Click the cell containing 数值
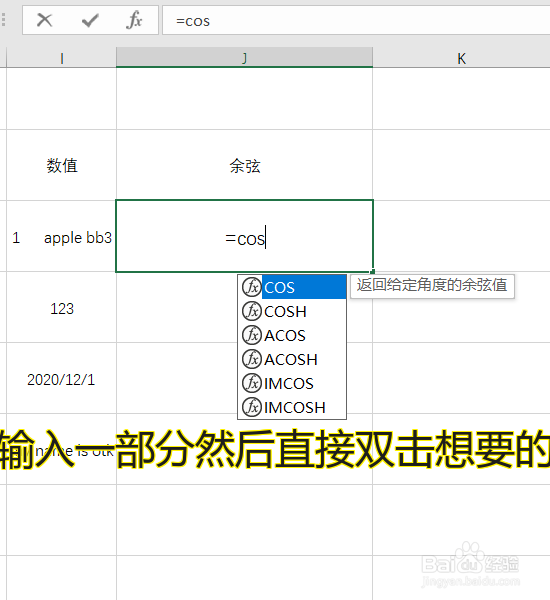This screenshot has height=600, width=550. (x=62, y=165)
